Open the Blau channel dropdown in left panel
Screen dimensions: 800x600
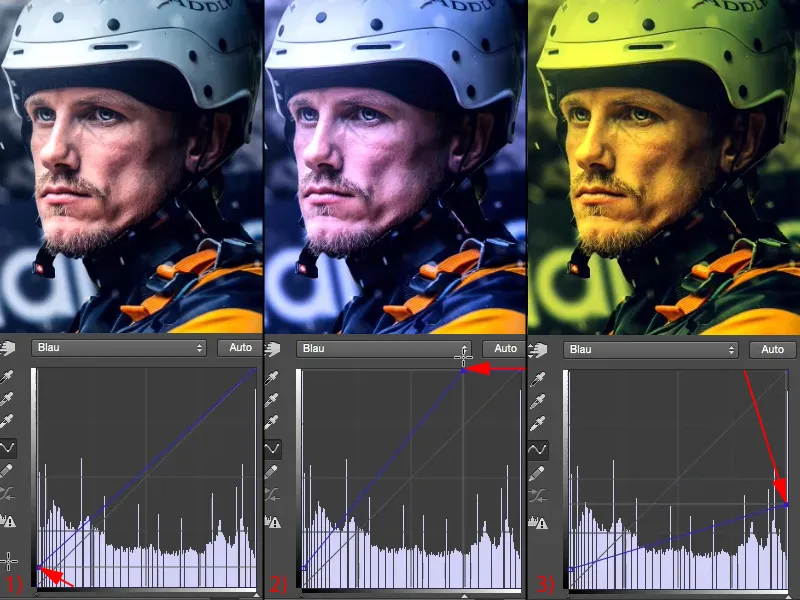coord(119,348)
